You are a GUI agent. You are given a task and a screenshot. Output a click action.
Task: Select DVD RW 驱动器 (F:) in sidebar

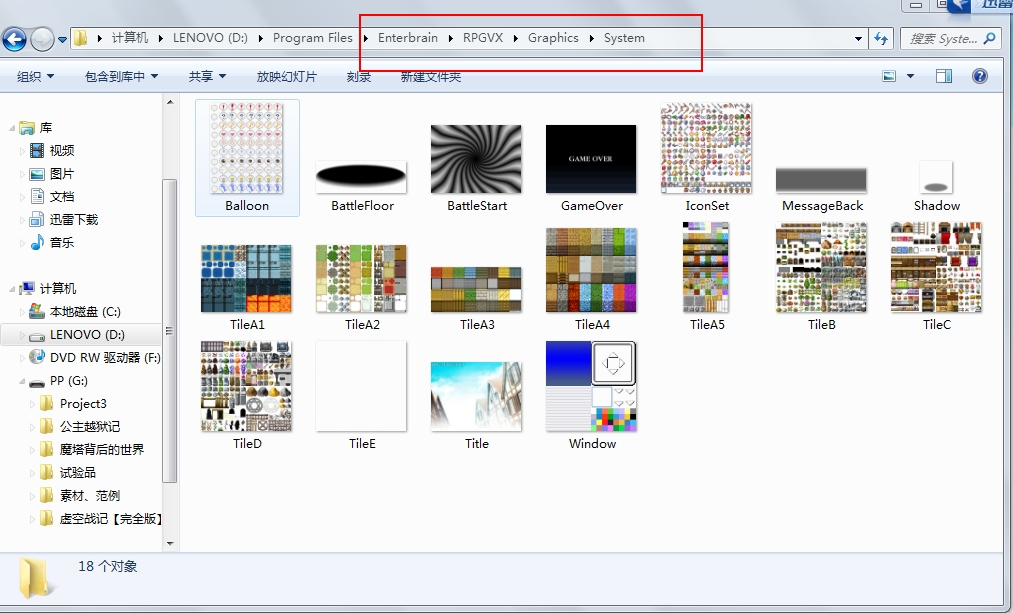(x=96, y=357)
